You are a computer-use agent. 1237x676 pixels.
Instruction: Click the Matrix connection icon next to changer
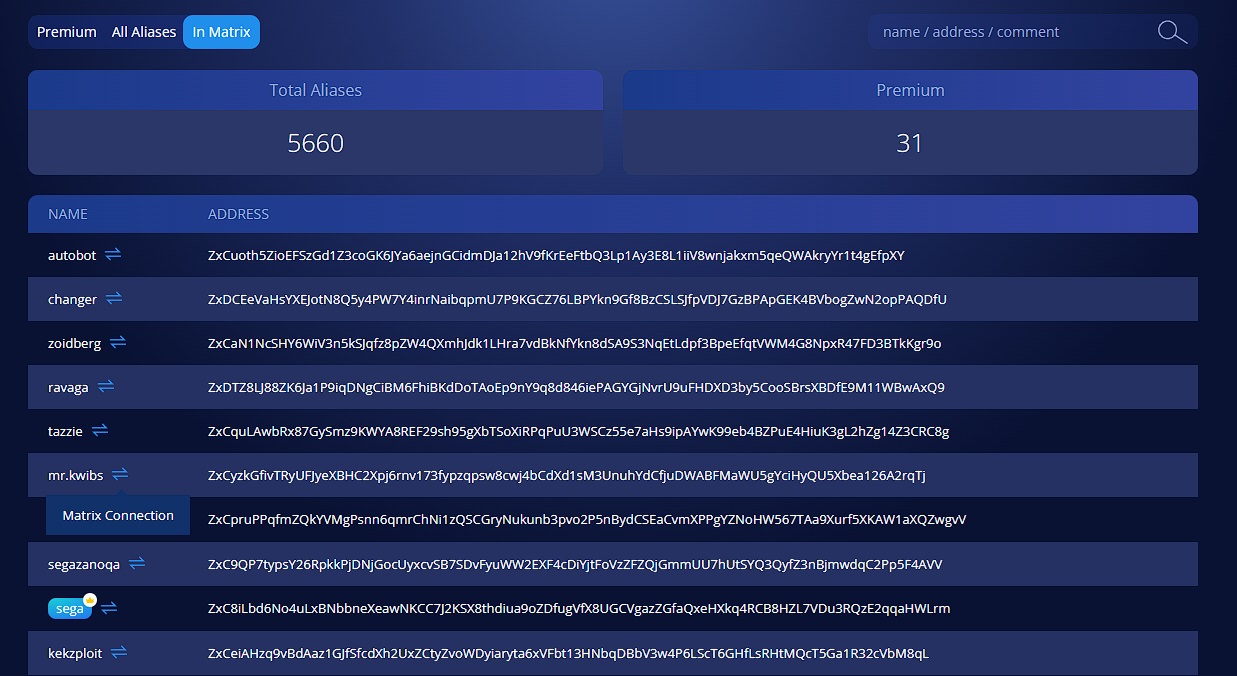pyautogui.click(x=114, y=299)
